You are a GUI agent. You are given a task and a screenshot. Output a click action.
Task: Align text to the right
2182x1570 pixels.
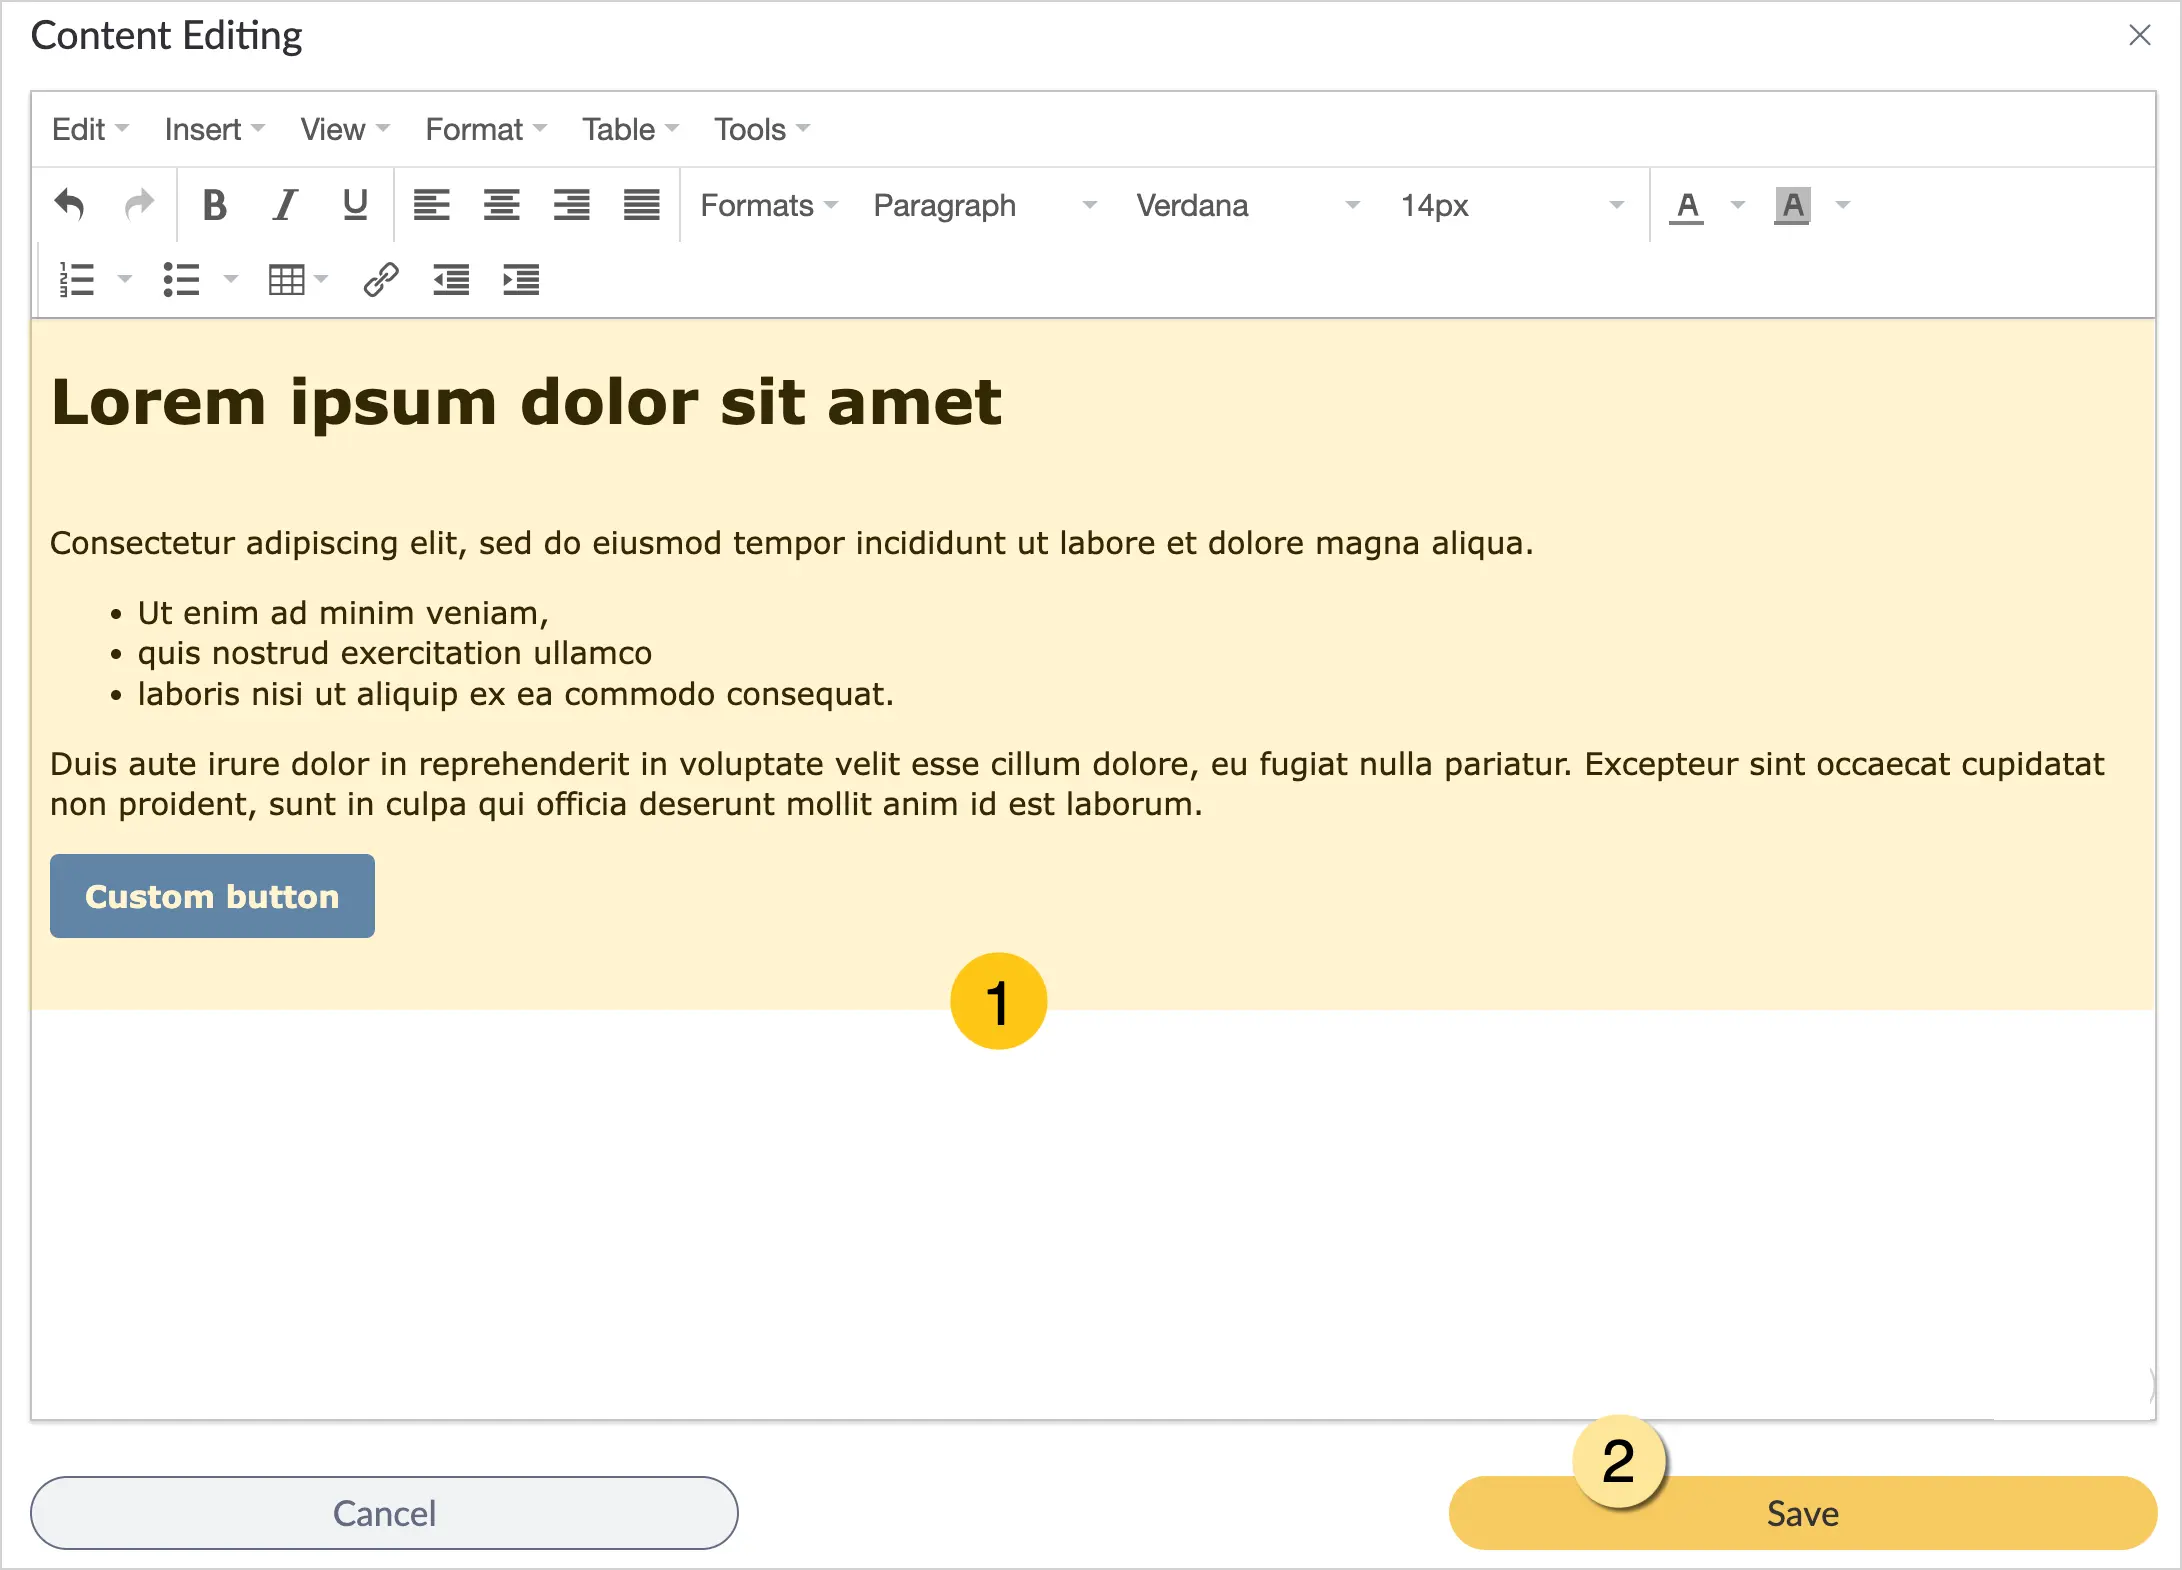572,205
